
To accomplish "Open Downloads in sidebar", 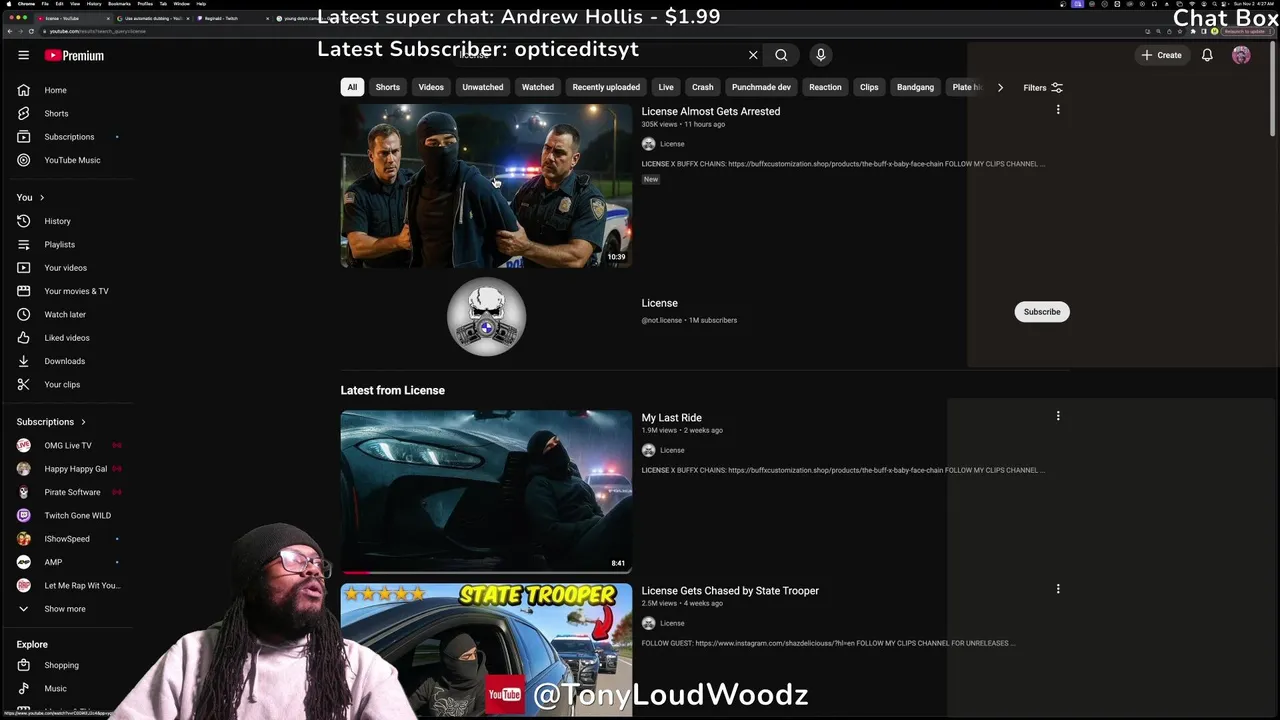I will pyautogui.click(x=66, y=361).
